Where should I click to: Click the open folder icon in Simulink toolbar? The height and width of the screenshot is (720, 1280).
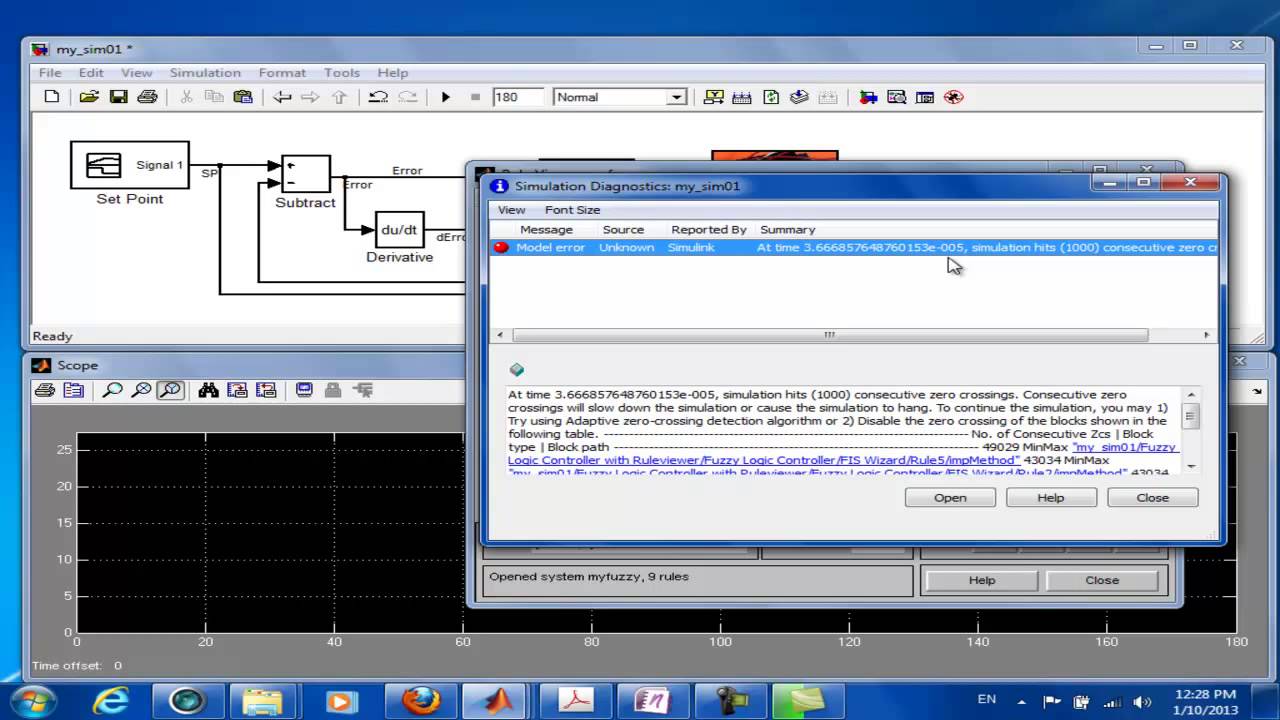coord(89,97)
